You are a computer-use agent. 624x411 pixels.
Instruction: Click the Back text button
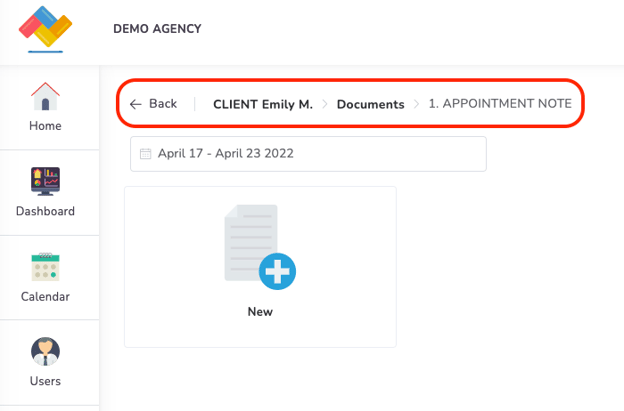162,104
